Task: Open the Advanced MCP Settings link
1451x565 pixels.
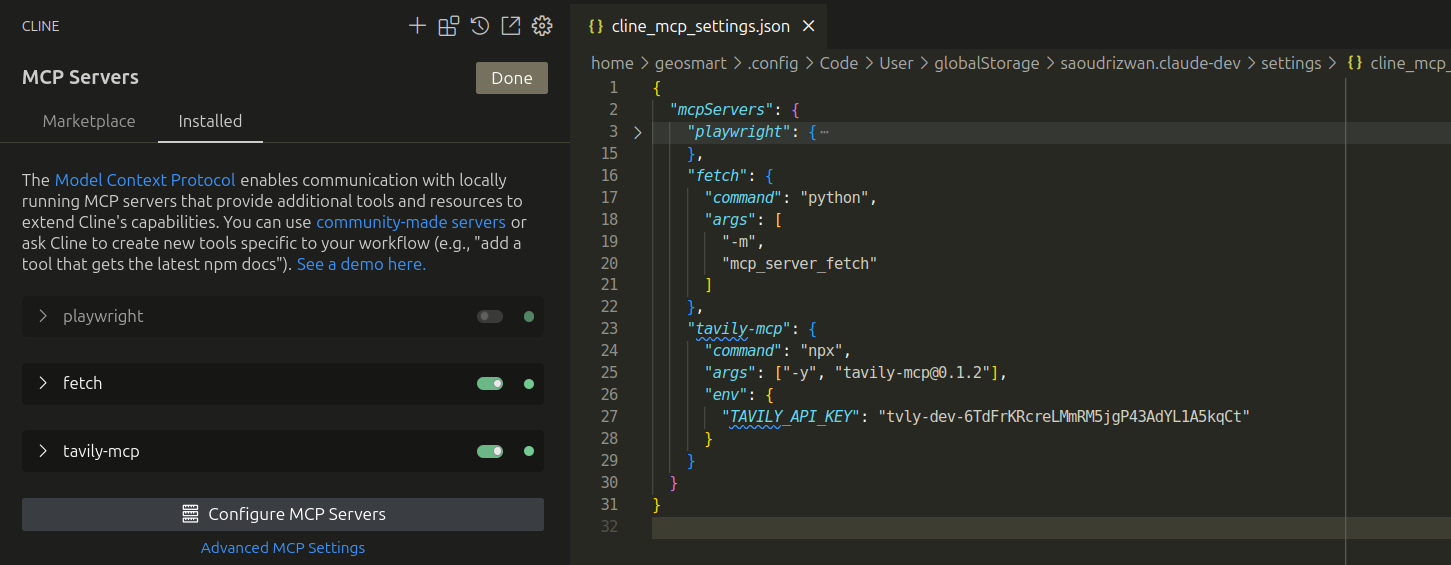Action: pos(283,548)
